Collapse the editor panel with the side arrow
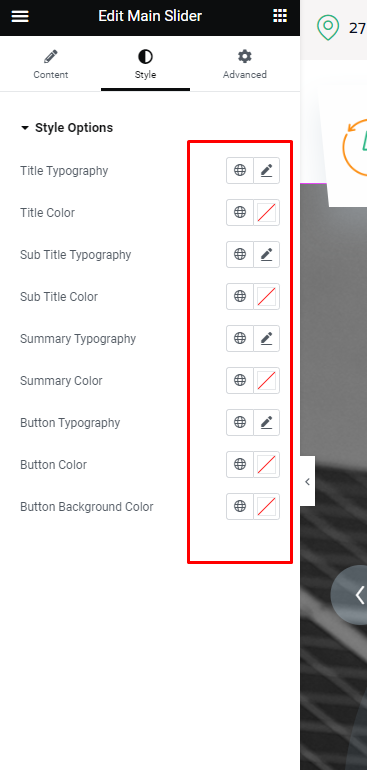The image size is (367, 770). pyautogui.click(x=307, y=481)
